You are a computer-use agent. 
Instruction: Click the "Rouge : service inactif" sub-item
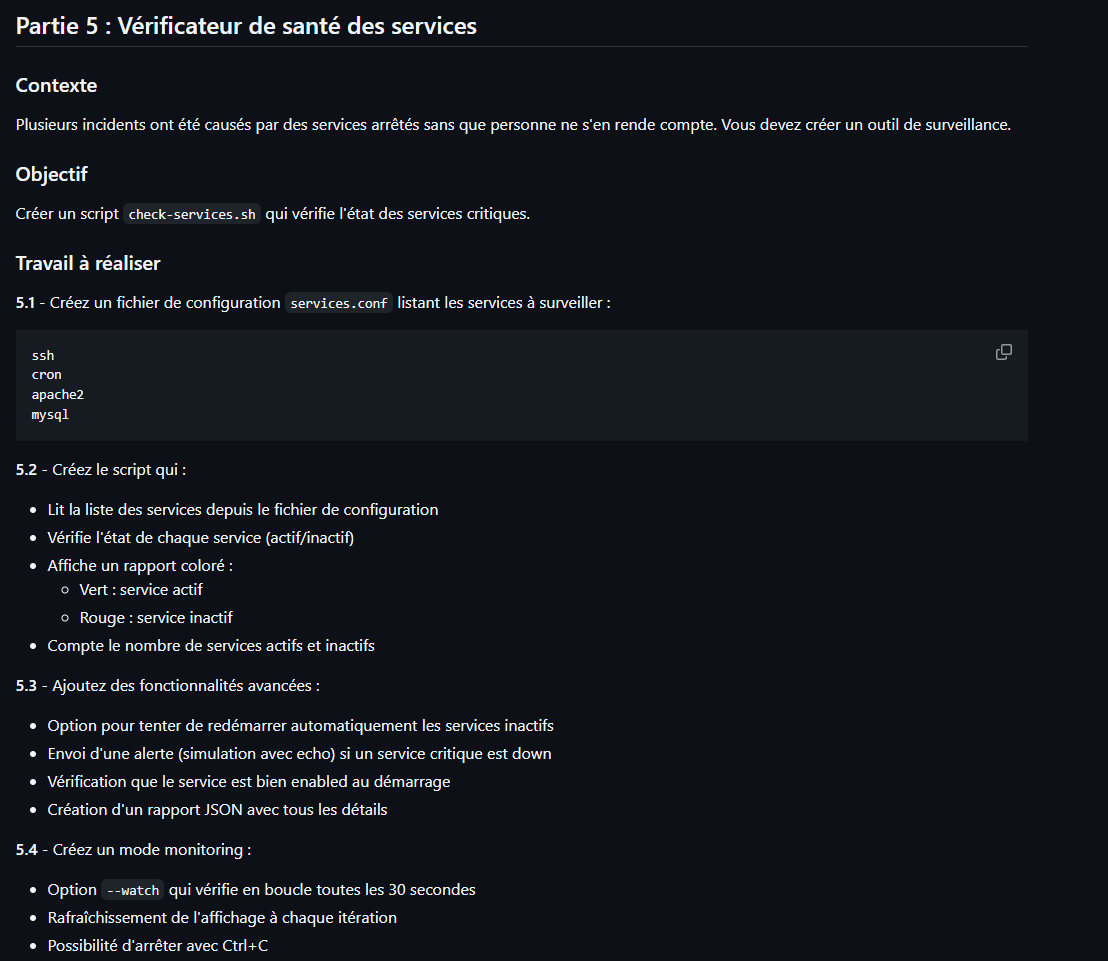pos(156,618)
